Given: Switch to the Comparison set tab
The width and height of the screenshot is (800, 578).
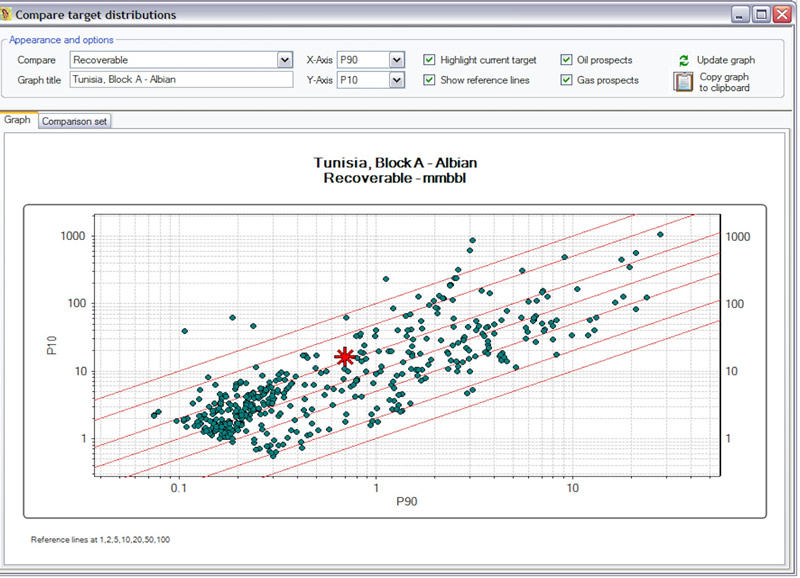Looking at the screenshot, I should pos(76,121).
